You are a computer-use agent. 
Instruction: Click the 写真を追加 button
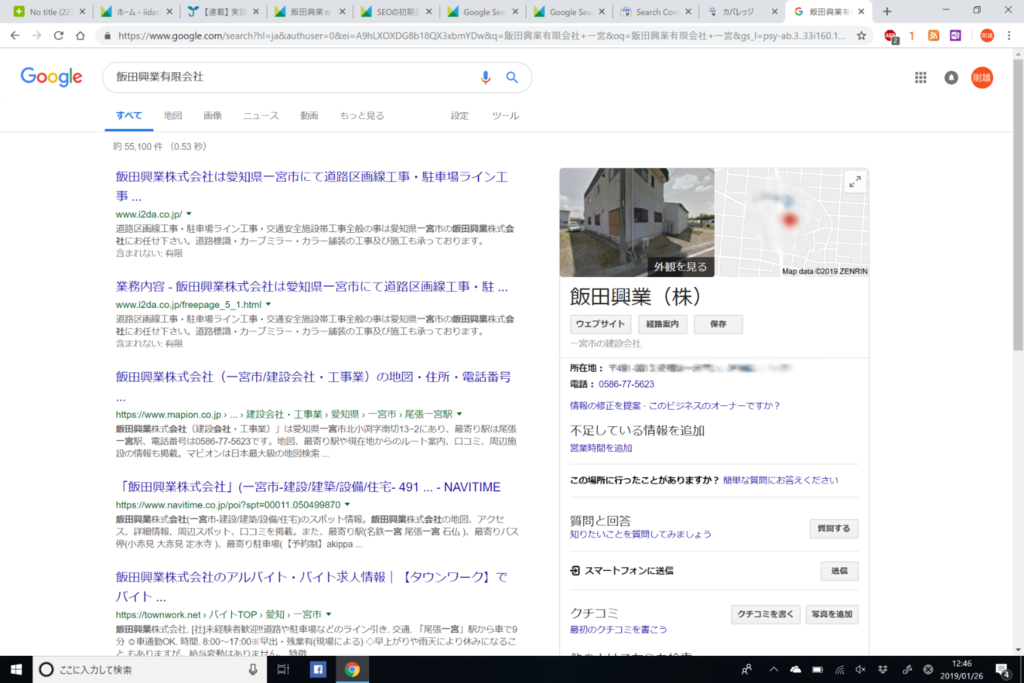tap(832, 614)
